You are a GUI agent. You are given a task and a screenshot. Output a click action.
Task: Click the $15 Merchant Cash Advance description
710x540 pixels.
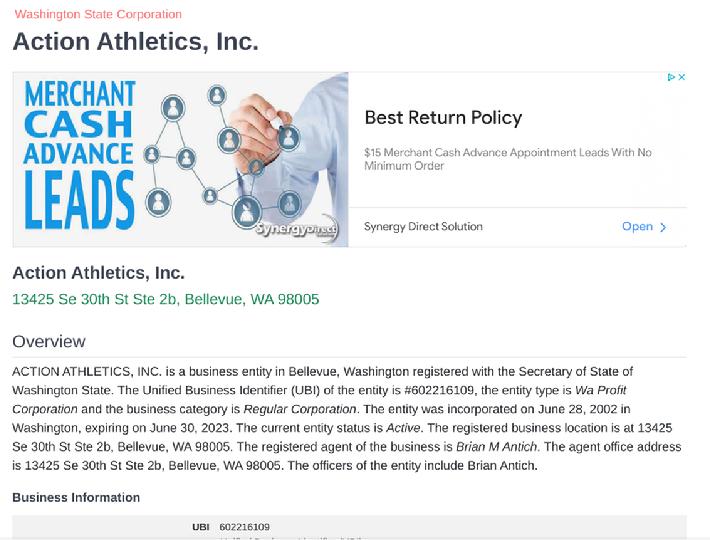pyautogui.click(x=508, y=159)
